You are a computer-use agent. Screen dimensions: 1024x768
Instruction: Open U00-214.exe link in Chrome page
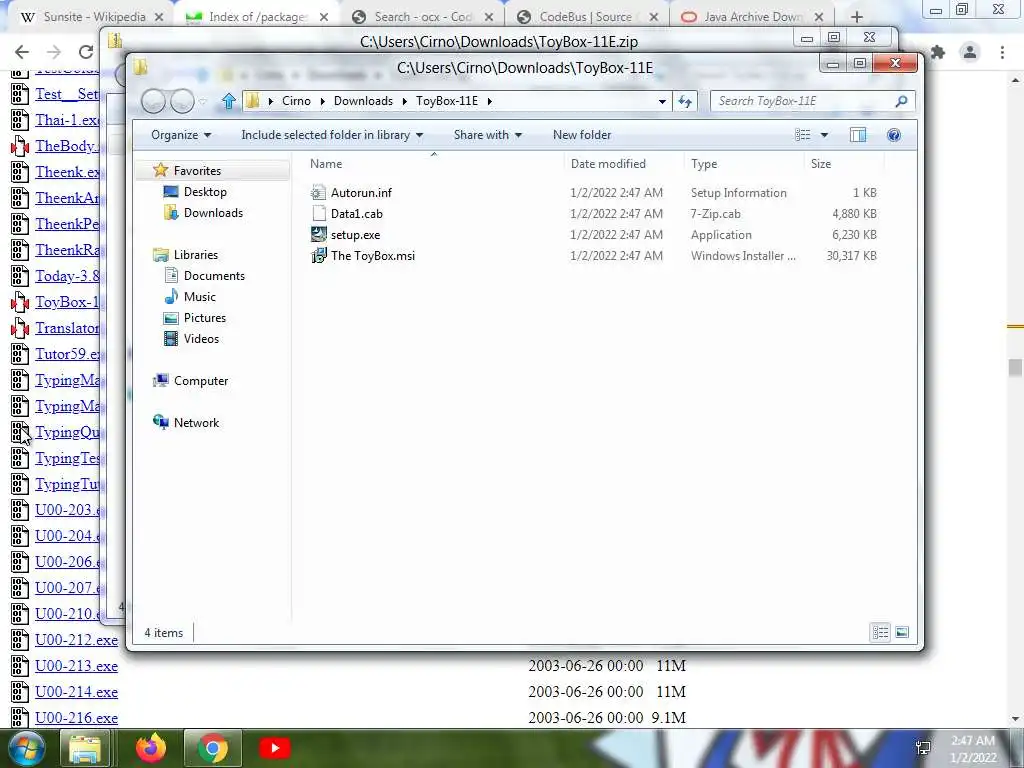(76, 692)
